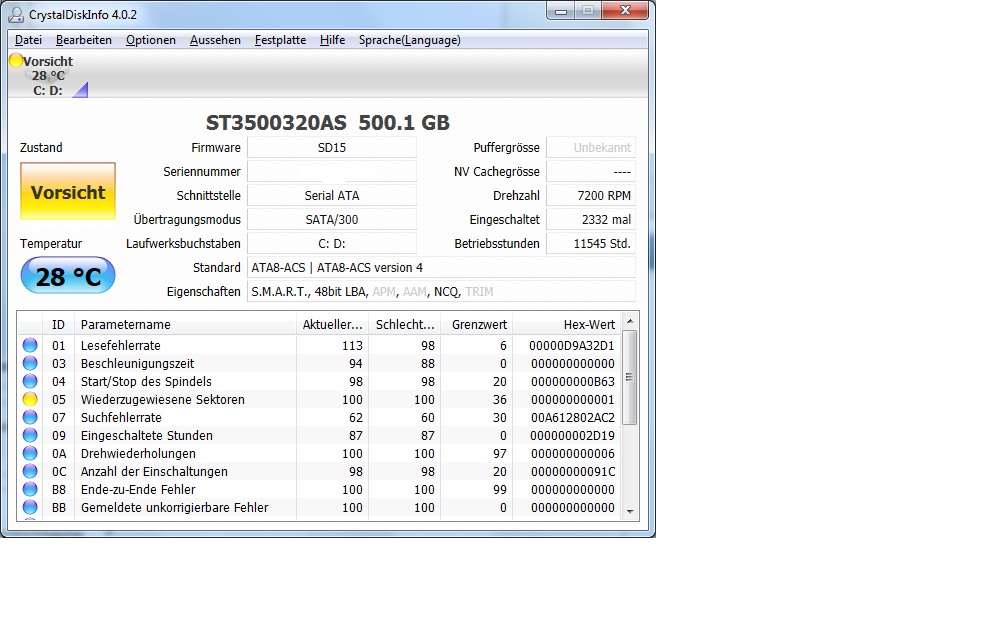The height and width of the screenshot is (630, 1008).
Task: Open the Hilfe menu
Action: [332, 40]
